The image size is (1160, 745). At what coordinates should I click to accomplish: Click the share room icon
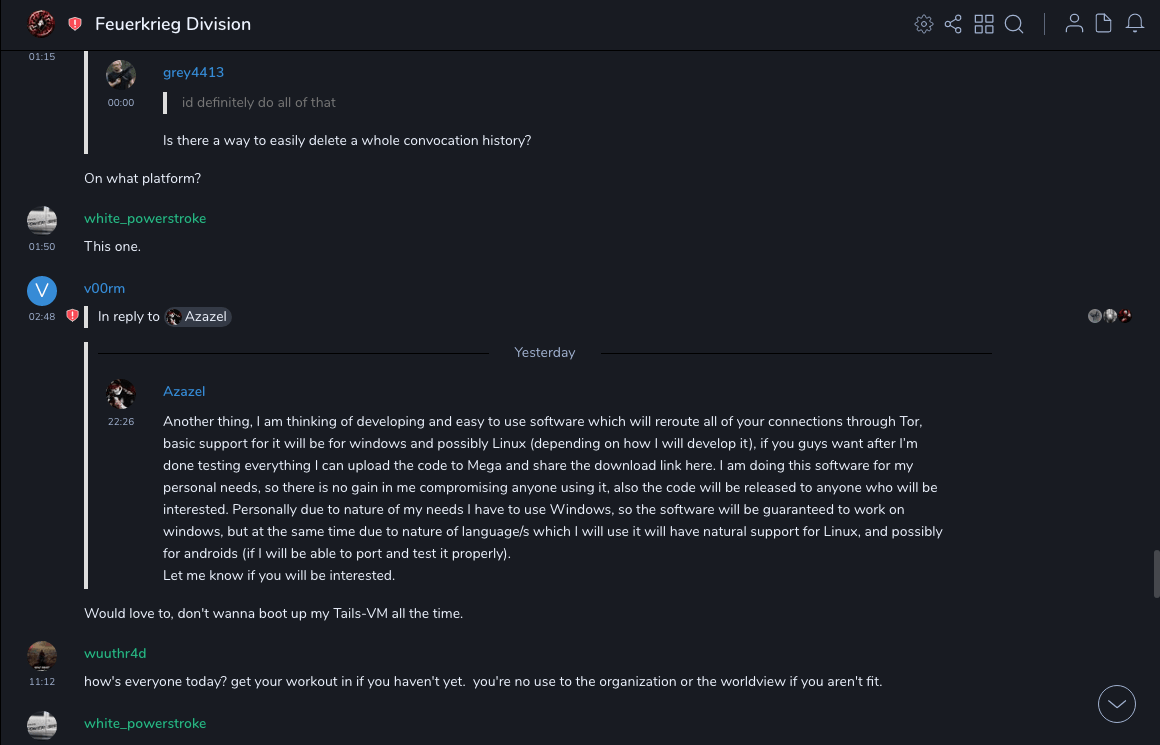point(953,24)
